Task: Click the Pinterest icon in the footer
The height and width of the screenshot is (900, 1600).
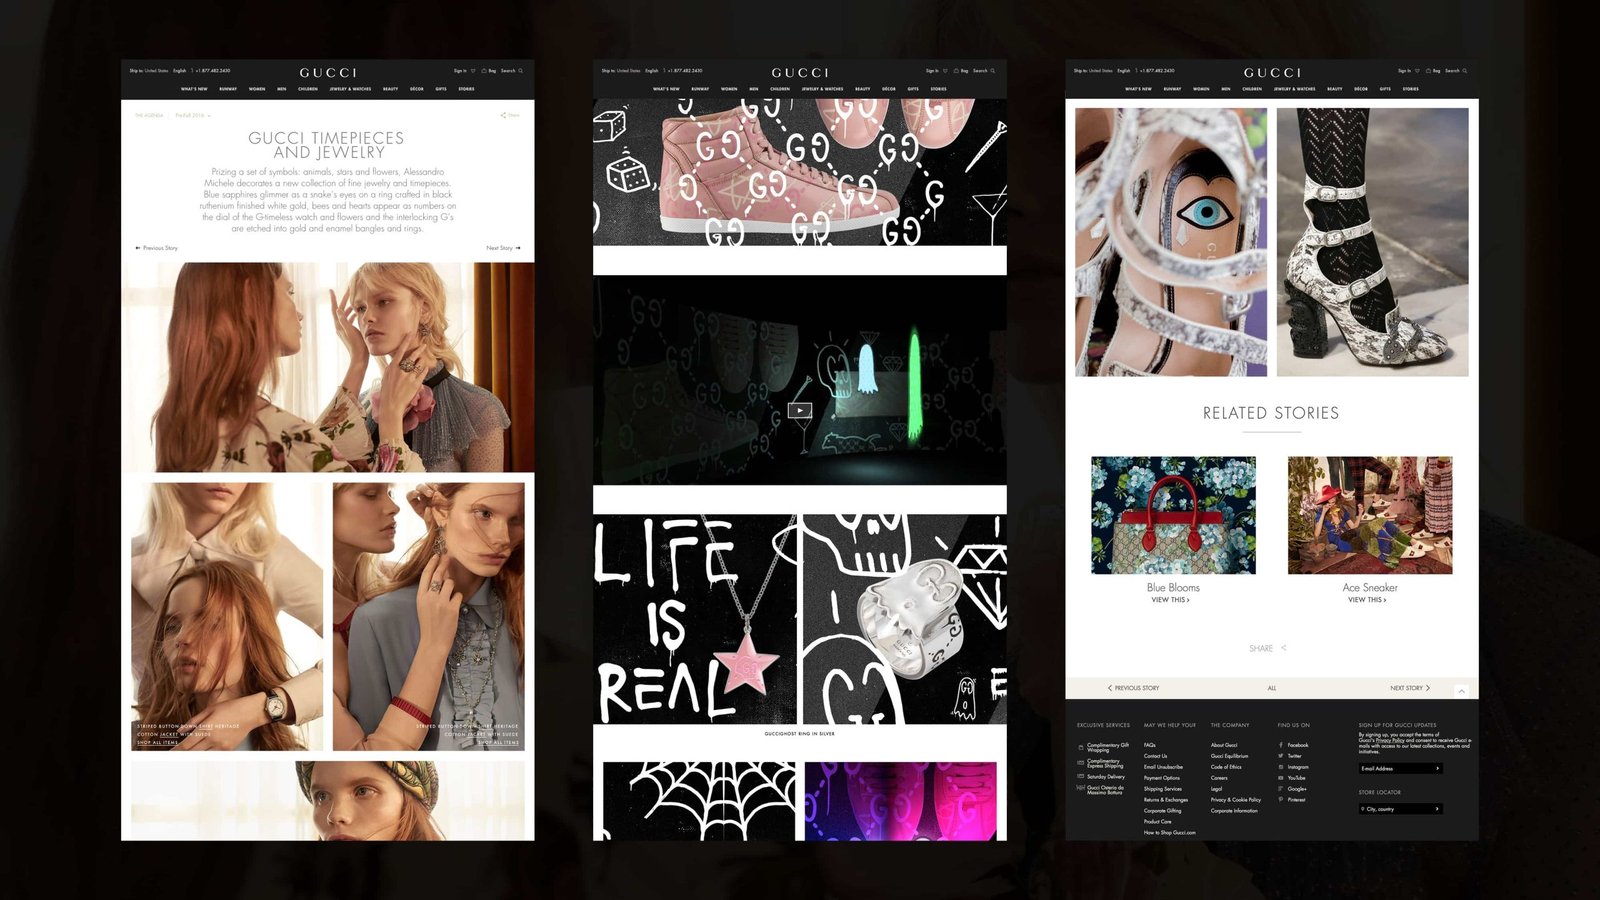Action: point(1281,800)
